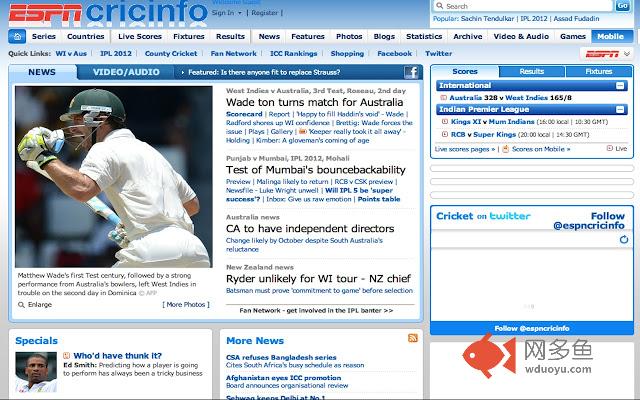The image size is (640, 400).
Task: Open Sachin Tendulkar popular search link
Action: (x=487, y=19)
